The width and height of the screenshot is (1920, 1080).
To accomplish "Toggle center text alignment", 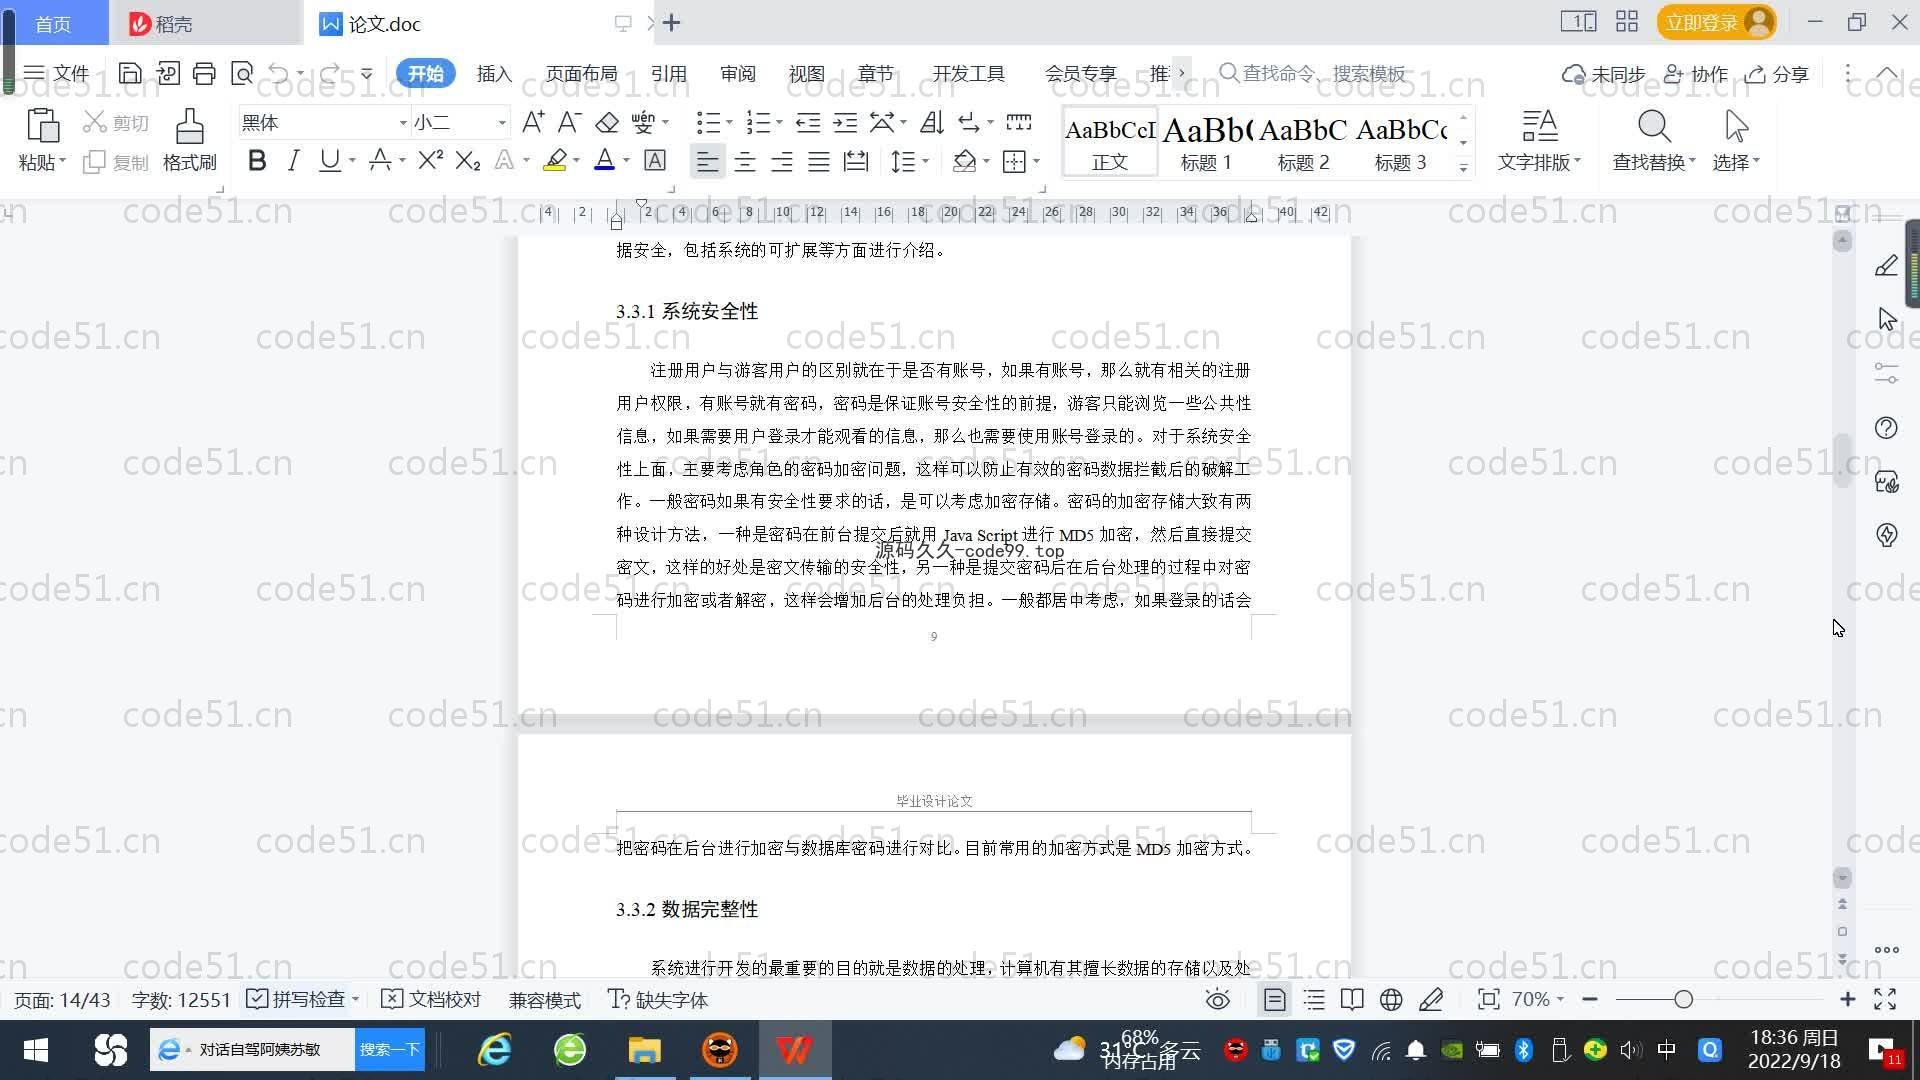I will (745, 161).
